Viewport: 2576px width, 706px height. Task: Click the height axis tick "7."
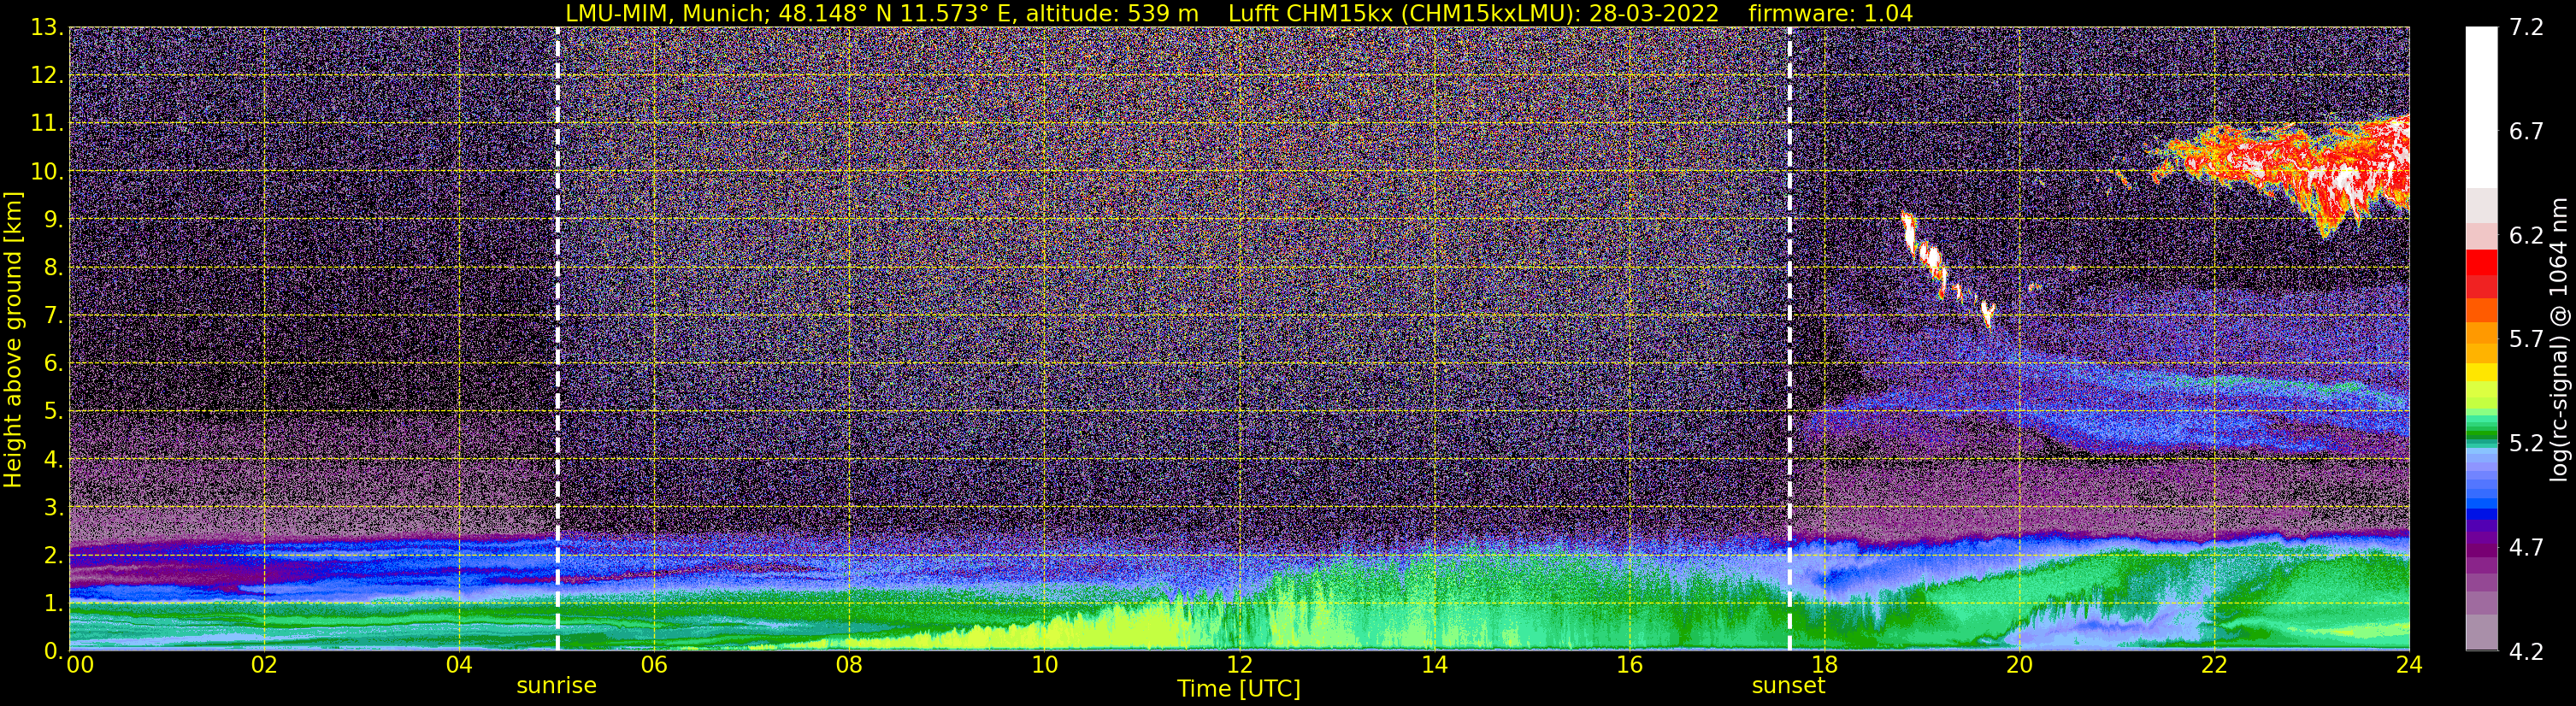point(53,316)
